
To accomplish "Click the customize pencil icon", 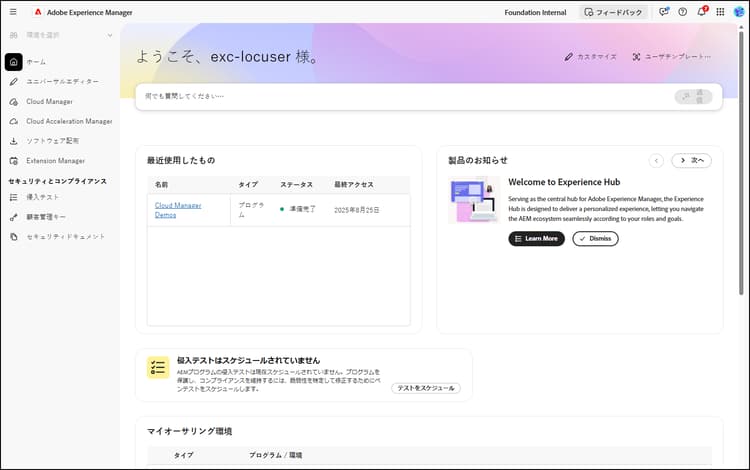I will tap(568, 57).
